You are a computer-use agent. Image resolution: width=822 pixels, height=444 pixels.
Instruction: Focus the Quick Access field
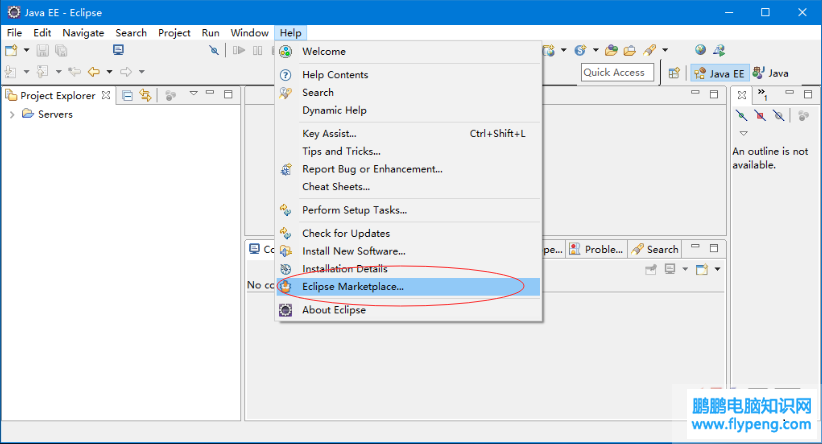pyautogui.click(x=618, y=72)
